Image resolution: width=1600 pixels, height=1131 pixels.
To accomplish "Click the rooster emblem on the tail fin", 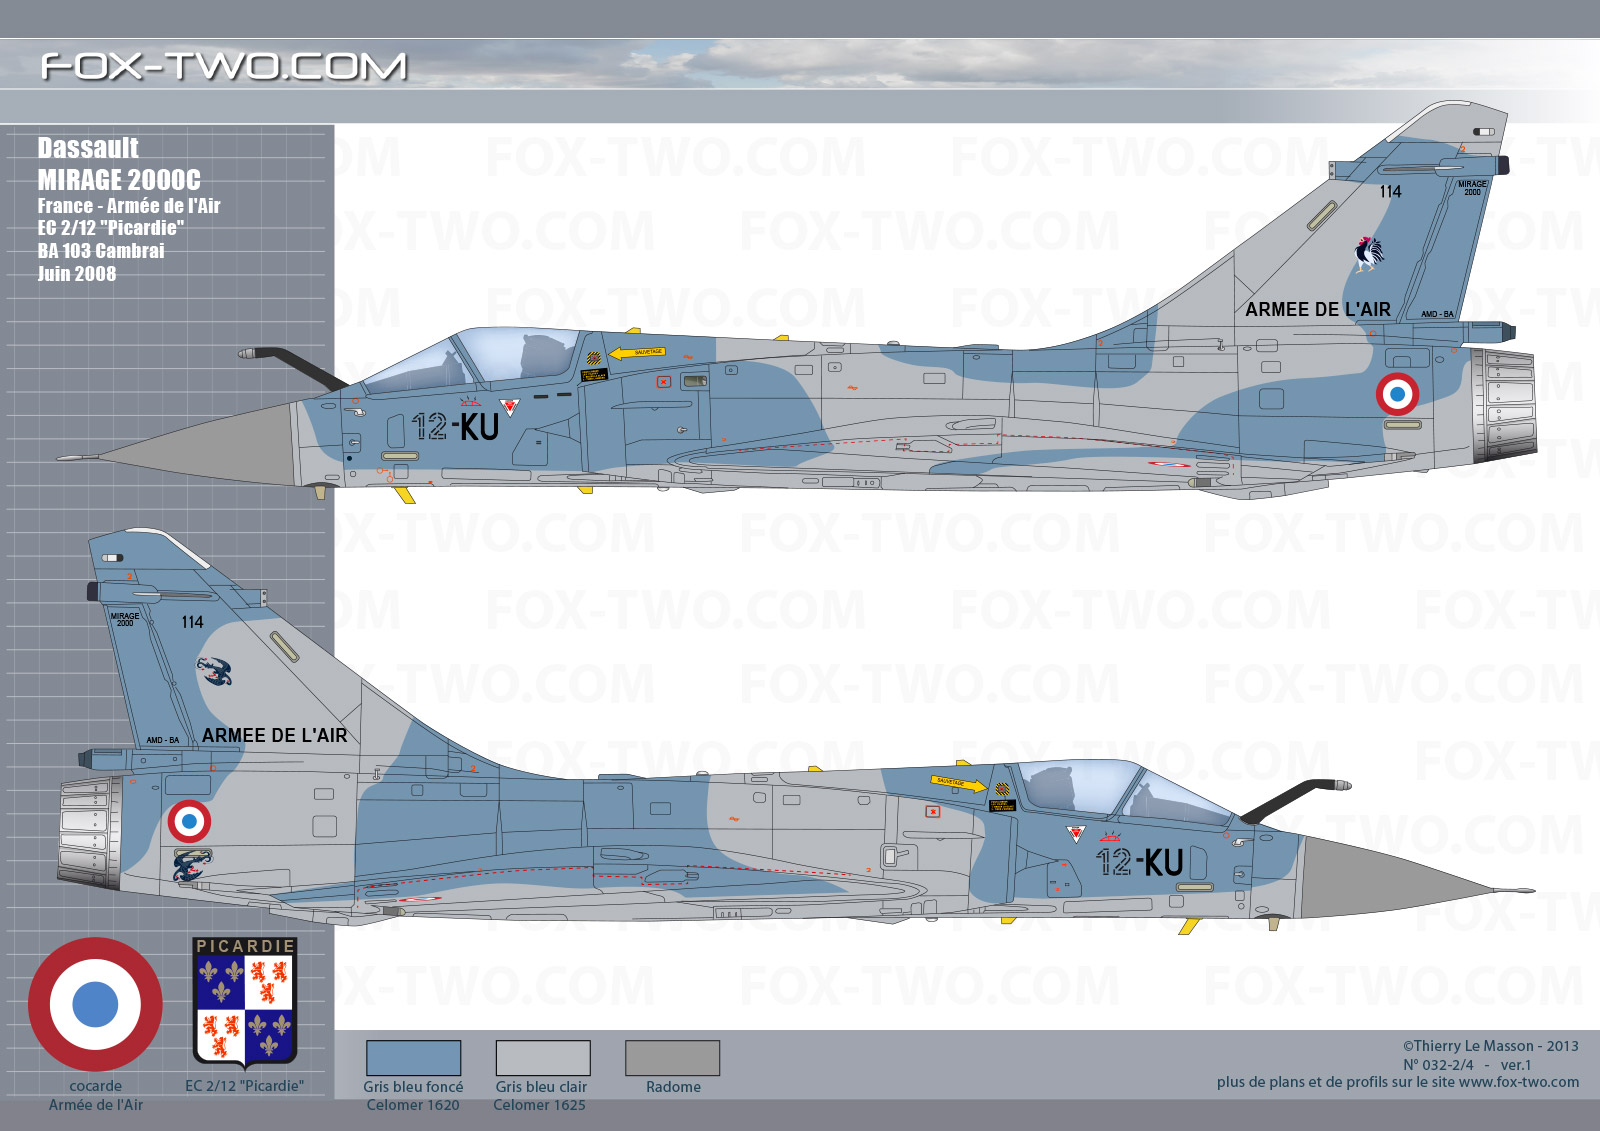I will click(1369, 254).
